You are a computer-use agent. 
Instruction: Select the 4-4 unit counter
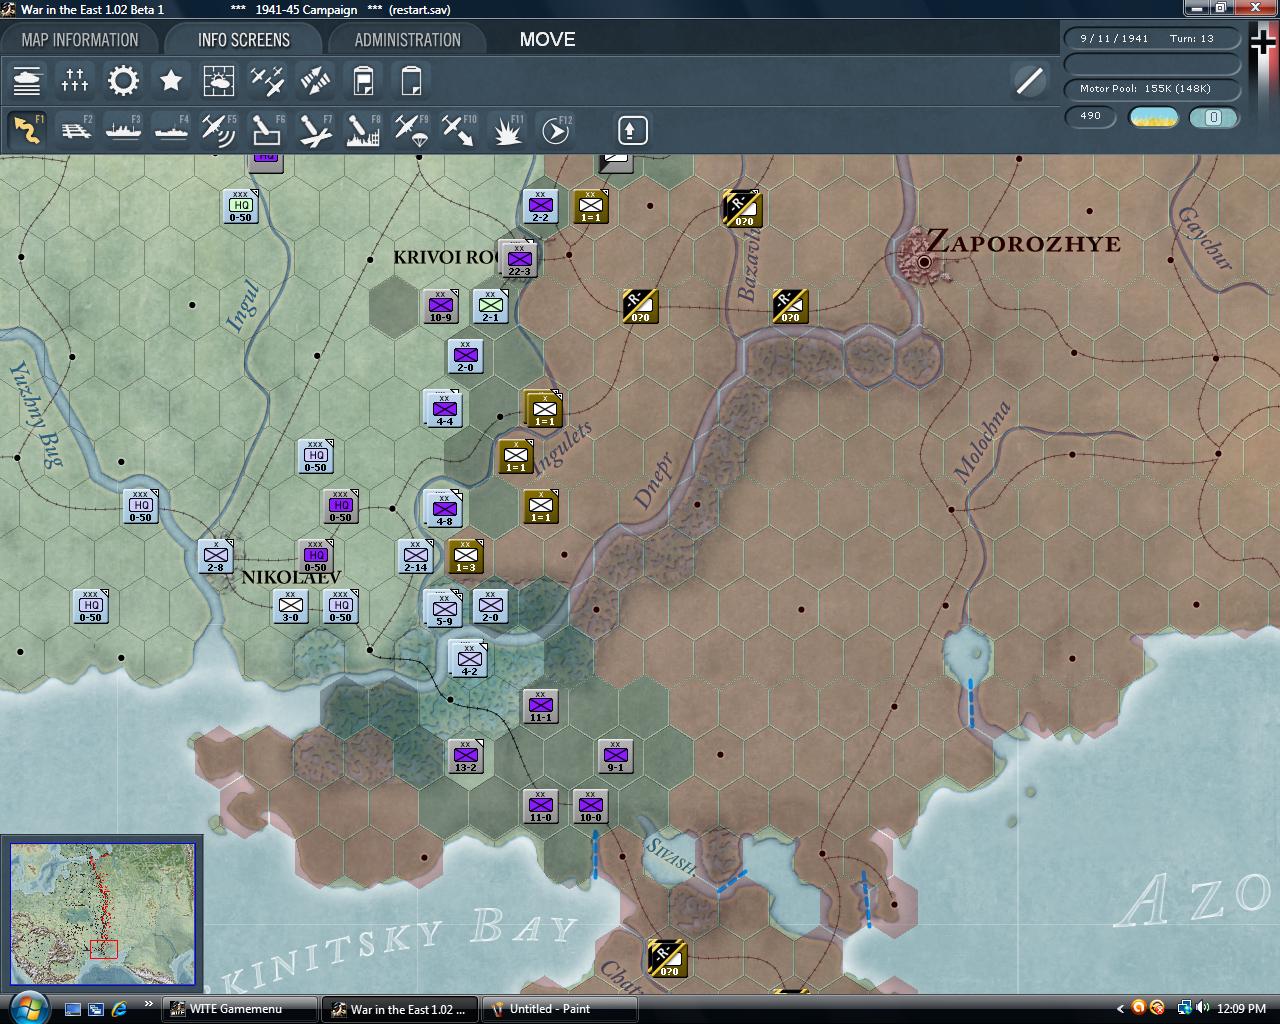444,408
